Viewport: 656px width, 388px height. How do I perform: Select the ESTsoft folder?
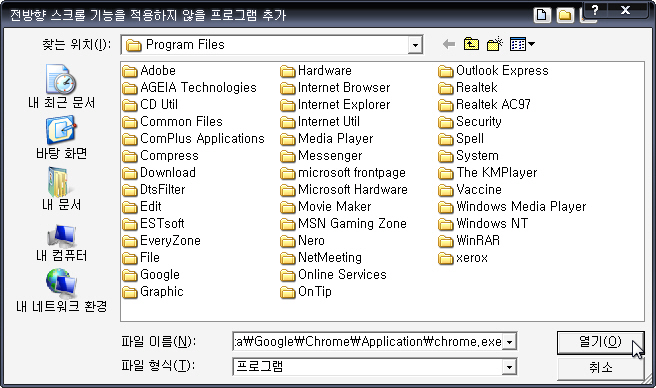click(153, 224)
